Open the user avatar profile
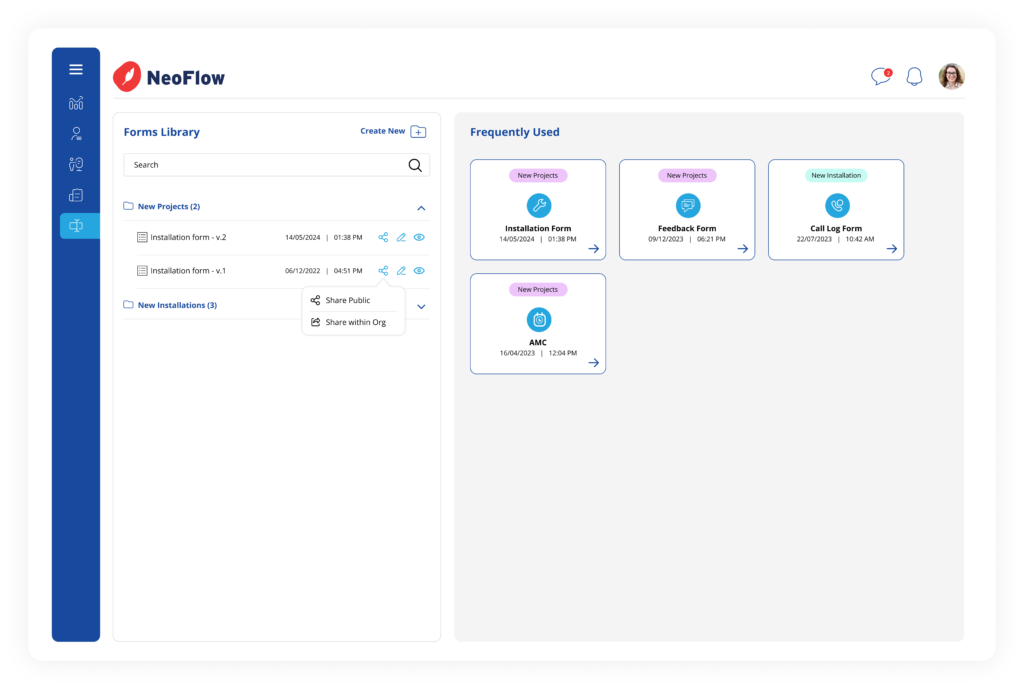The height and width of the screenshot is (689, 1024). coord(952,76)
